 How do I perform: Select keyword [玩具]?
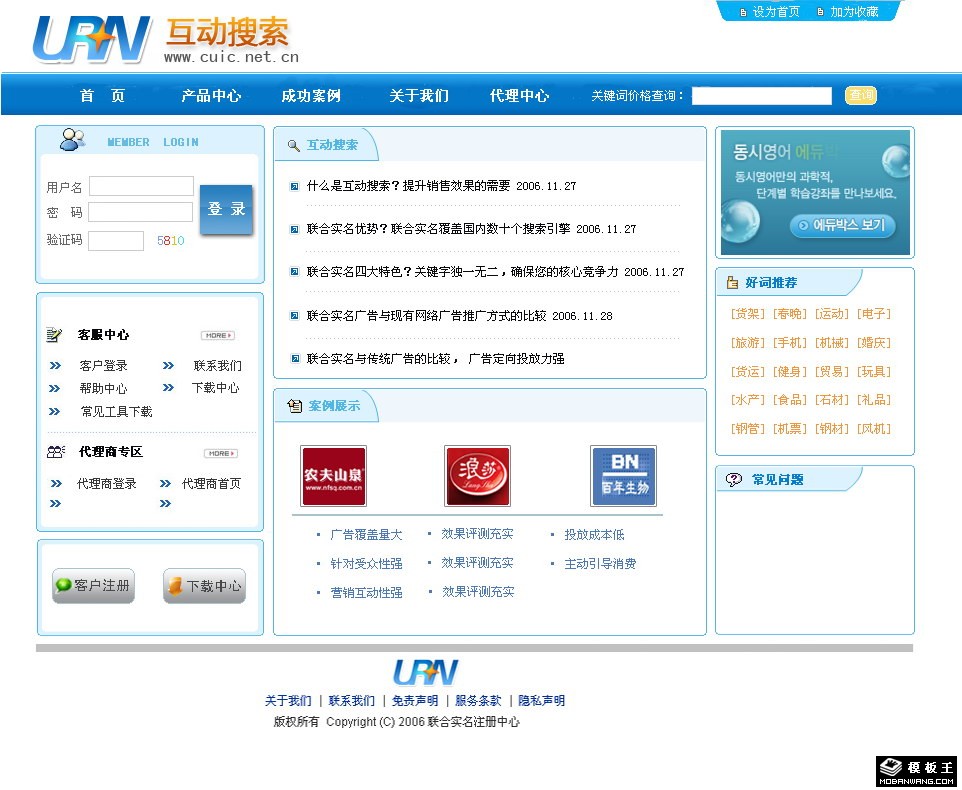click(874, 372)
